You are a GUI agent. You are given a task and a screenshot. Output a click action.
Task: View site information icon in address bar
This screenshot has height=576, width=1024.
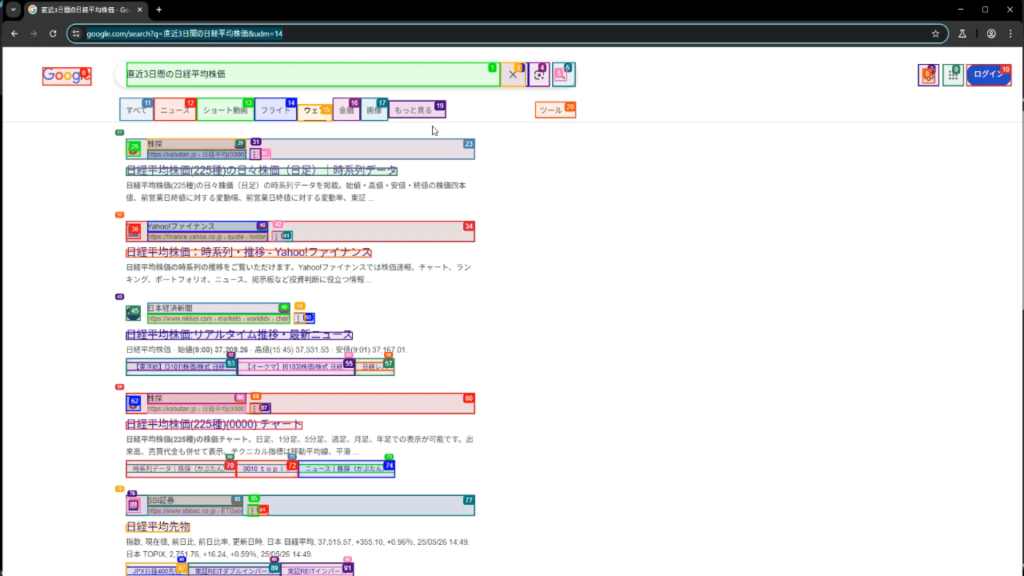pos(76,33)
